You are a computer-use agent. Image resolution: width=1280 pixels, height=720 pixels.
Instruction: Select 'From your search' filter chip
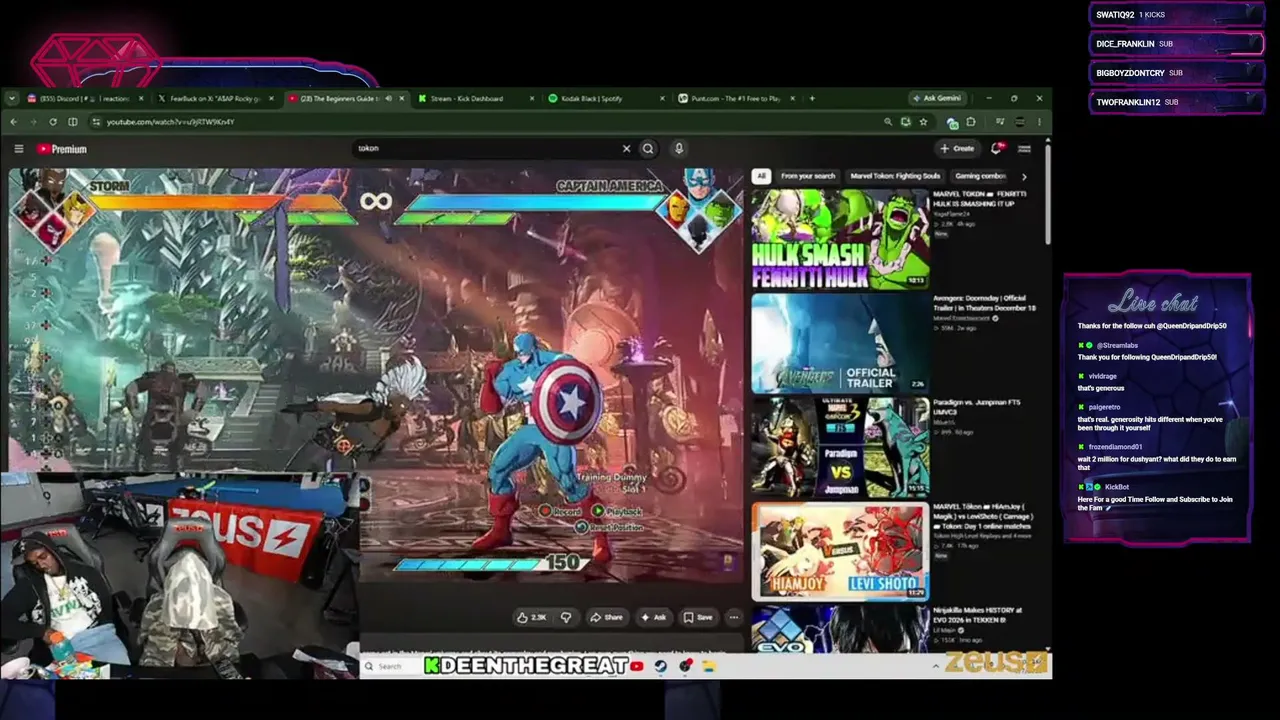pos(807,176)
